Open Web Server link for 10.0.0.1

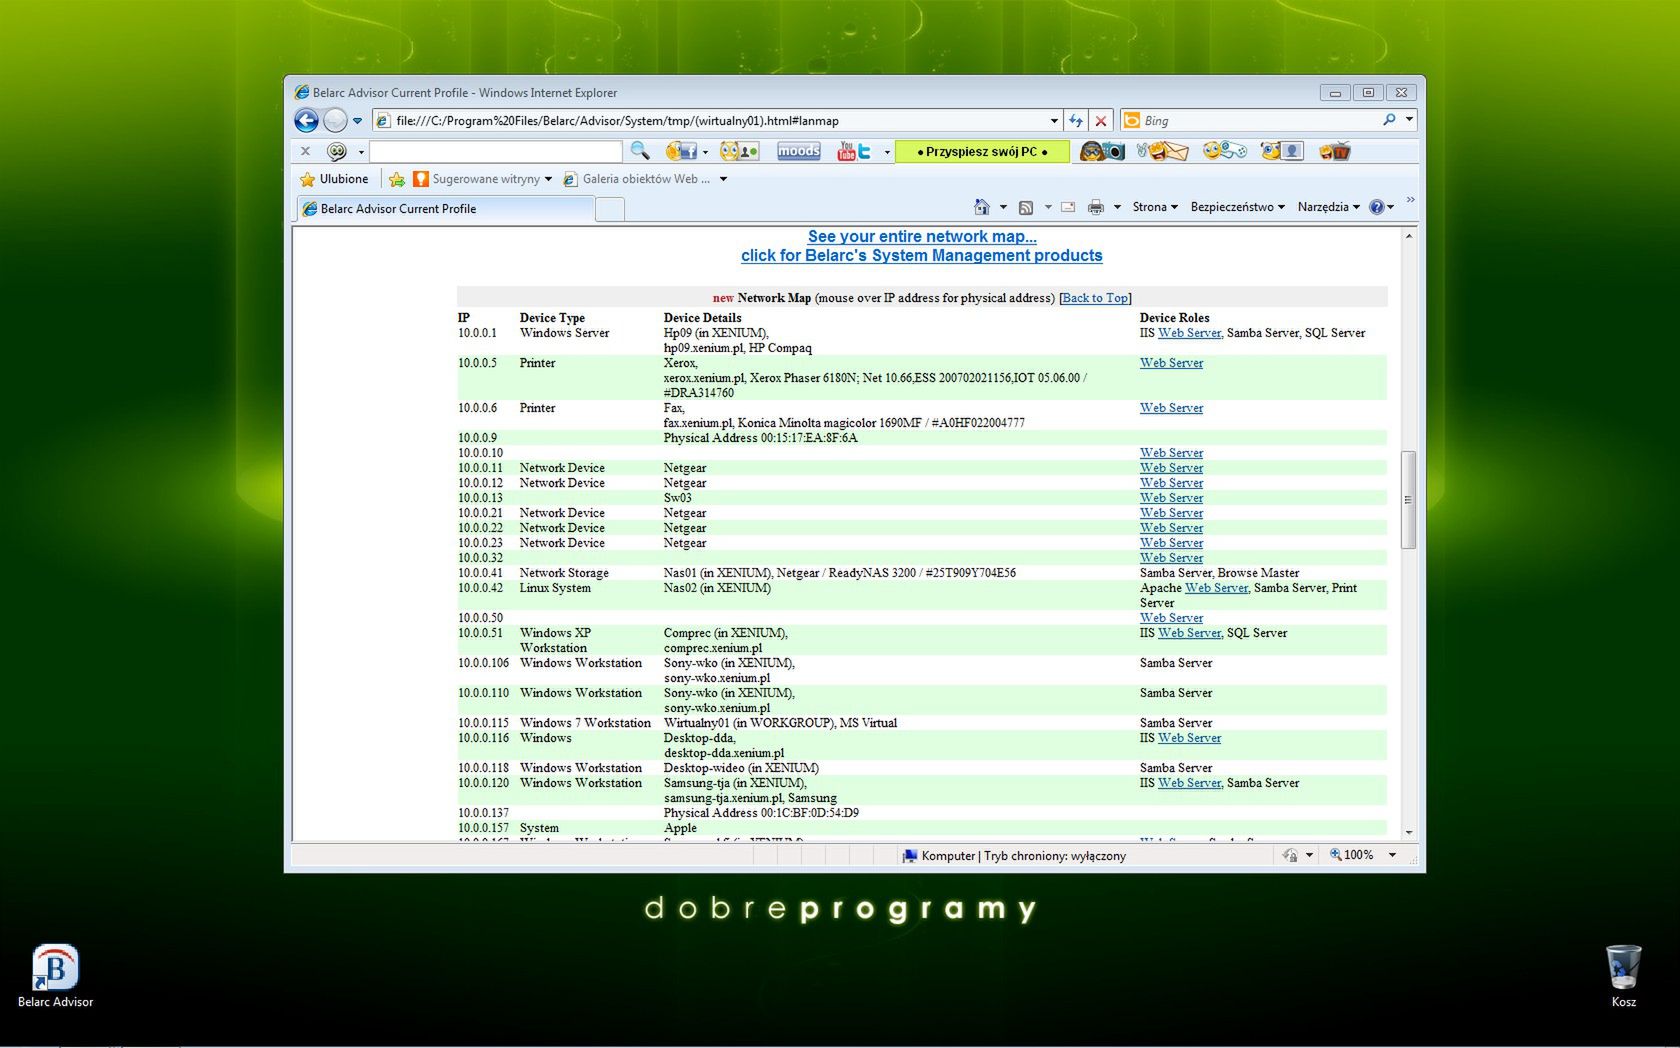coord(1189,333)
